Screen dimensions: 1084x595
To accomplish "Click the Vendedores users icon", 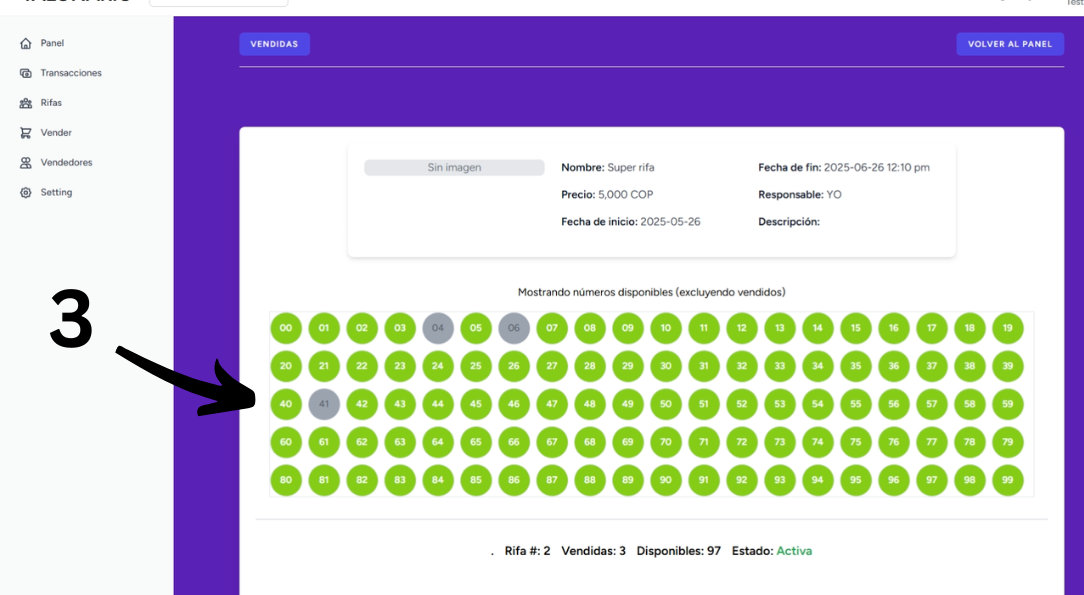I will [x=26, y=163].
